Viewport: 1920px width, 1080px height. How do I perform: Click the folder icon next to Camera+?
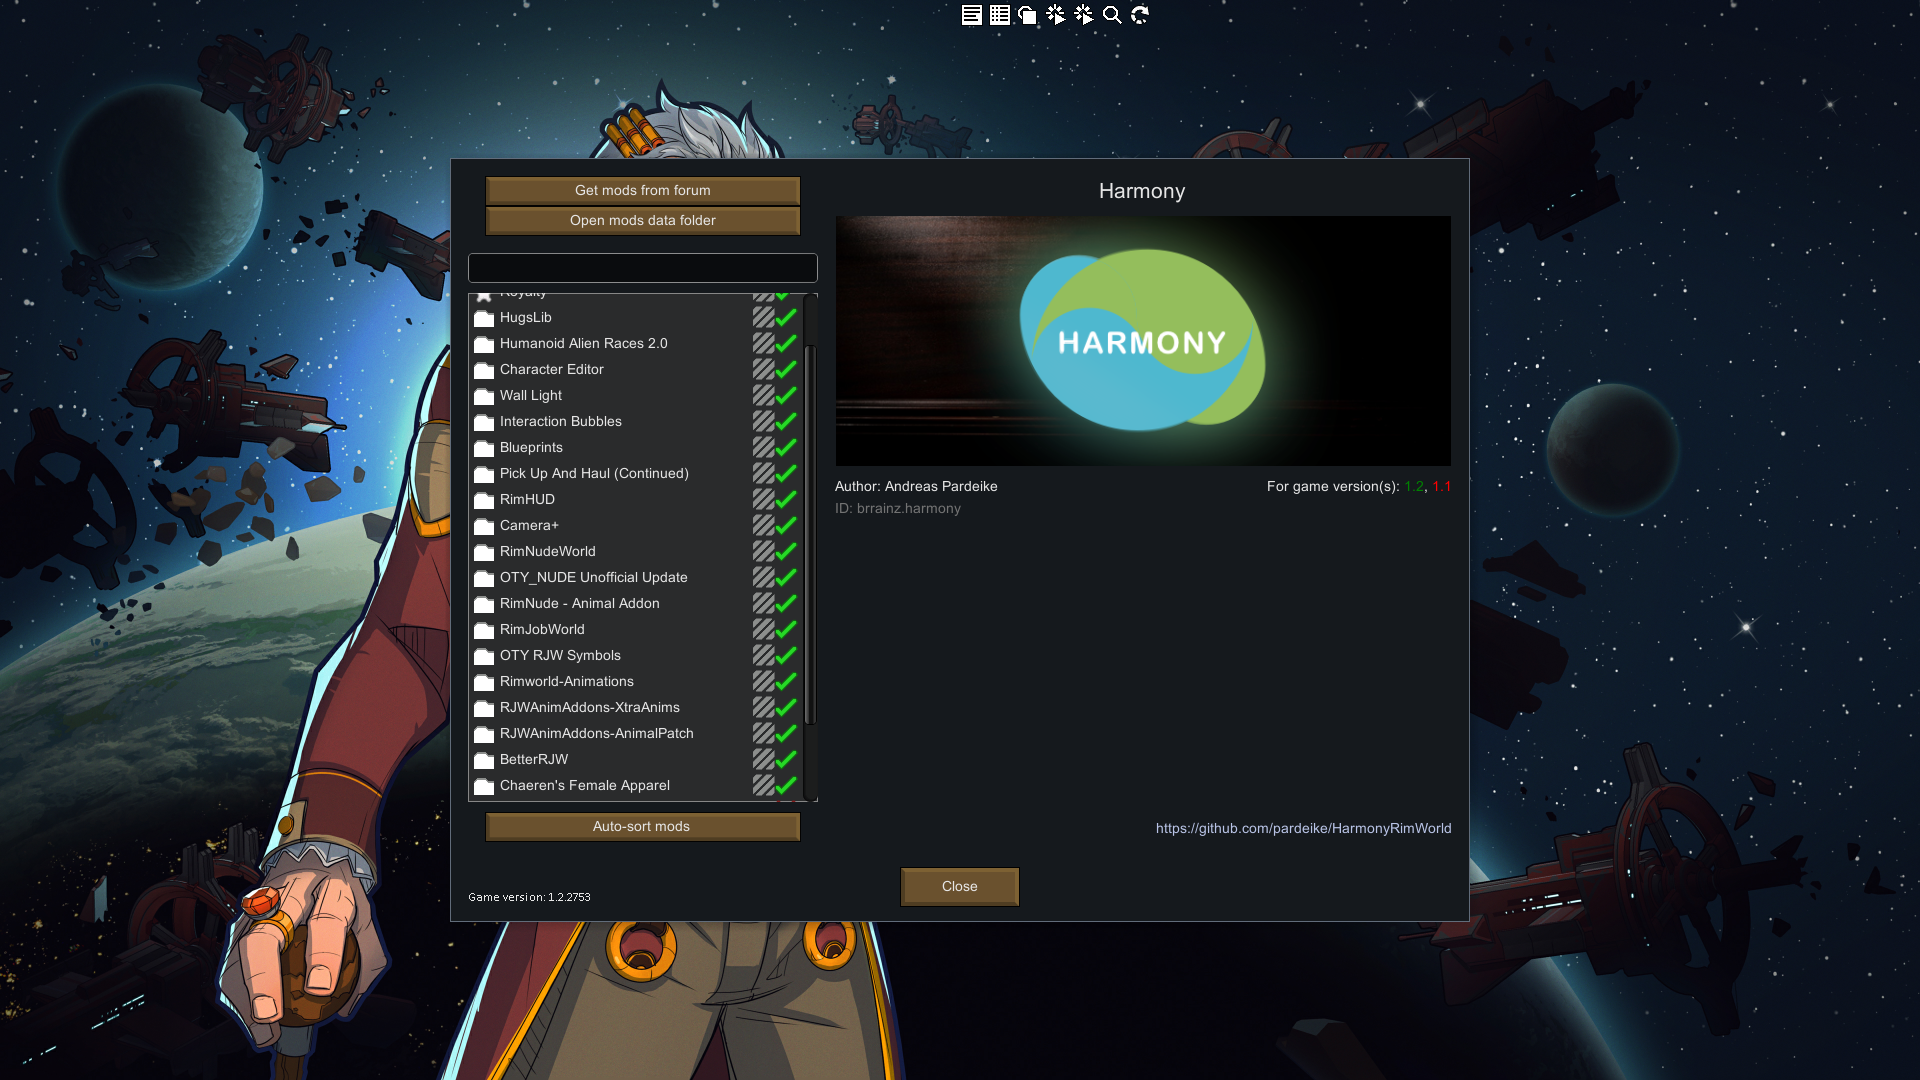484,526
